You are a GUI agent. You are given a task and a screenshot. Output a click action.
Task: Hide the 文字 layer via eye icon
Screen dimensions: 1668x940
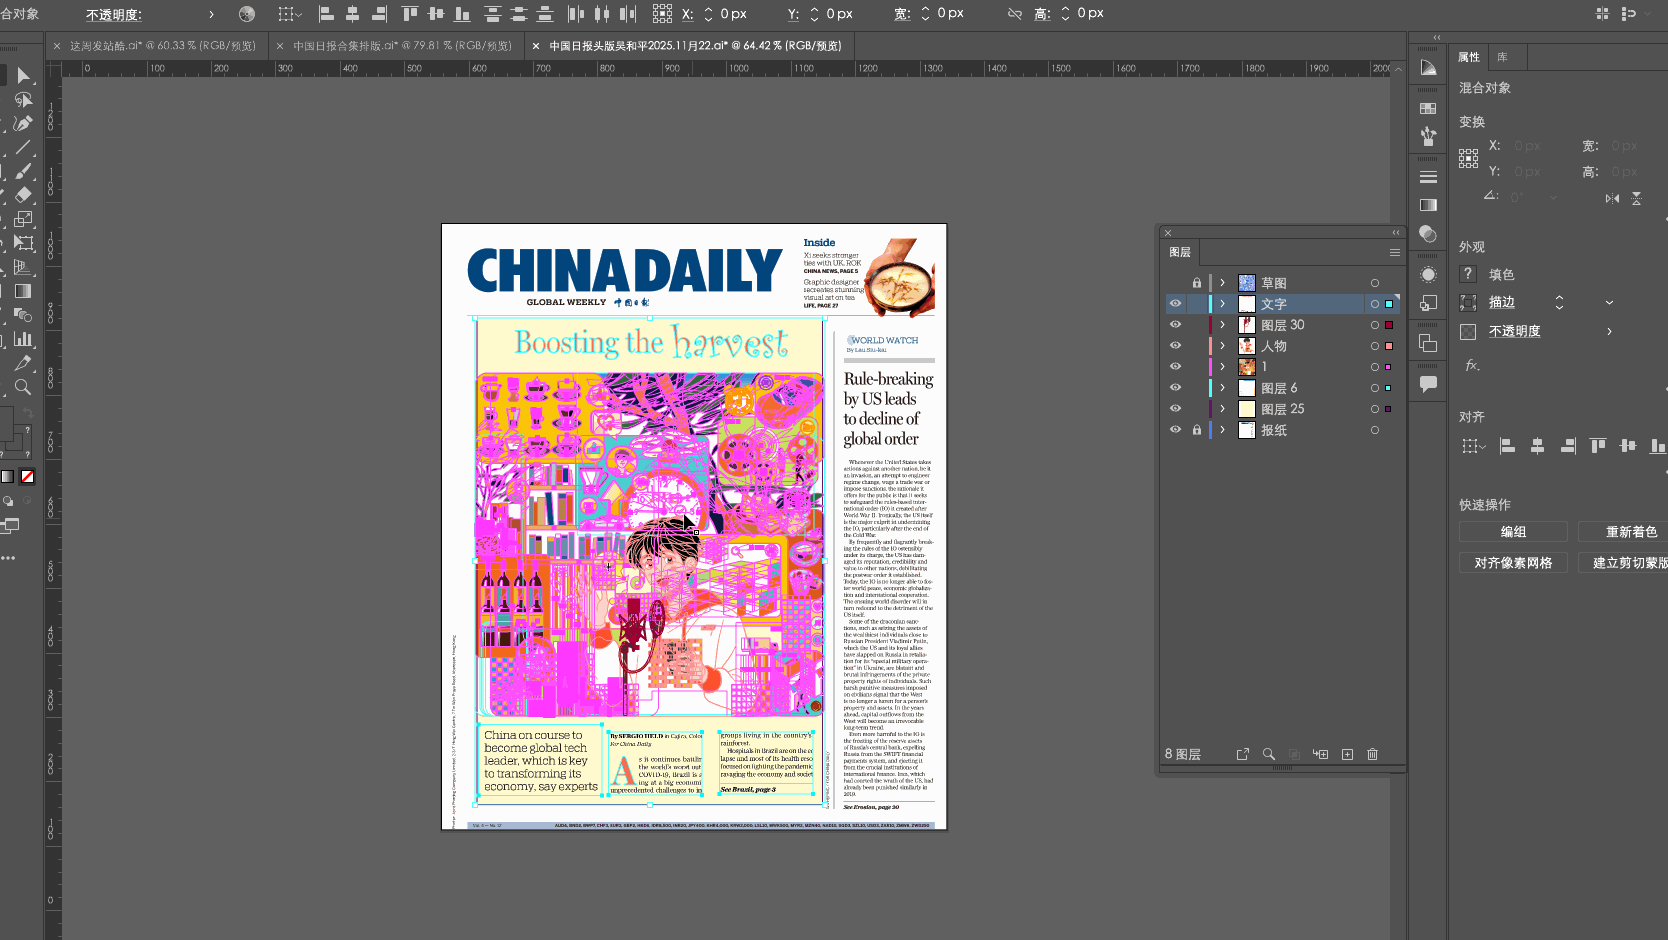pos(1175,303)
